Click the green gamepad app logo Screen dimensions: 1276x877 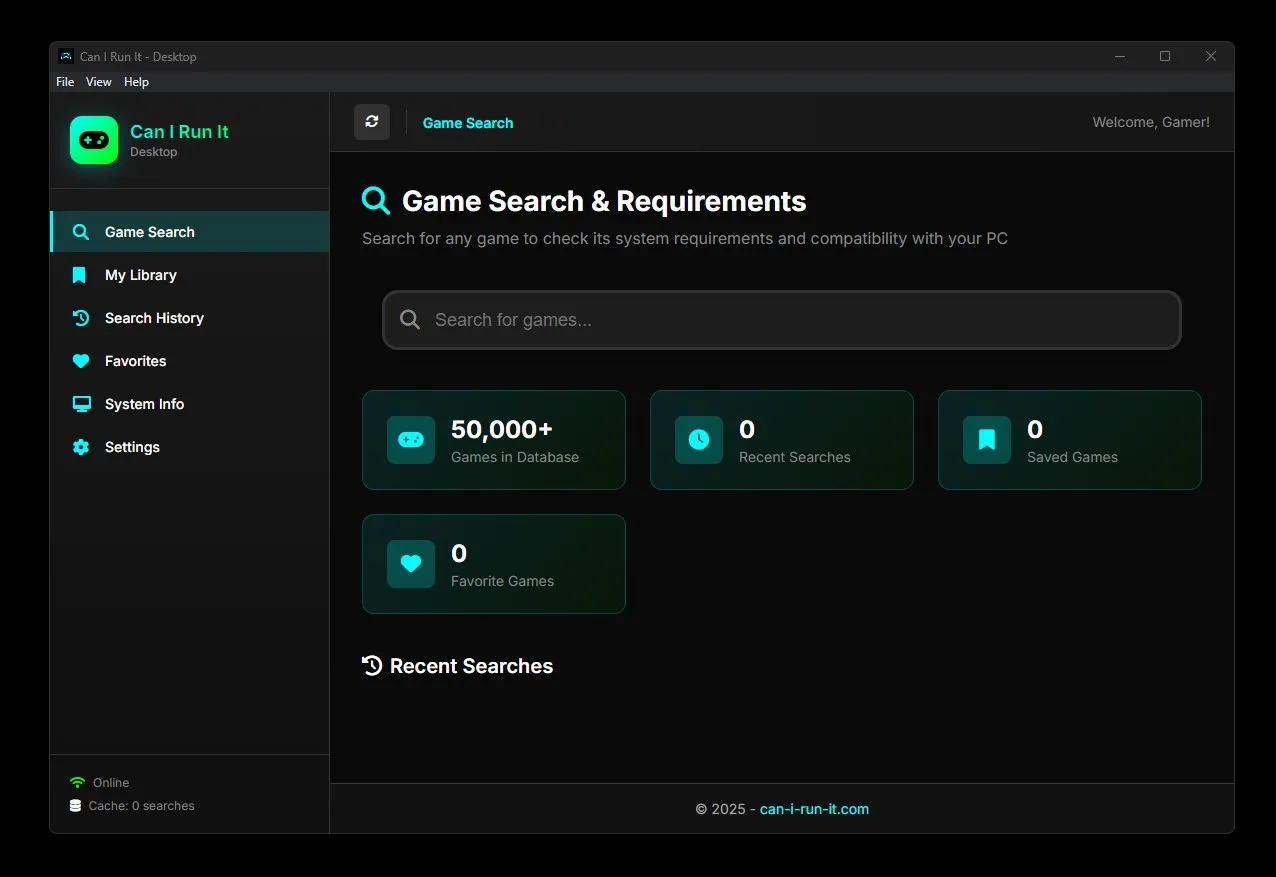coord(94,140)
